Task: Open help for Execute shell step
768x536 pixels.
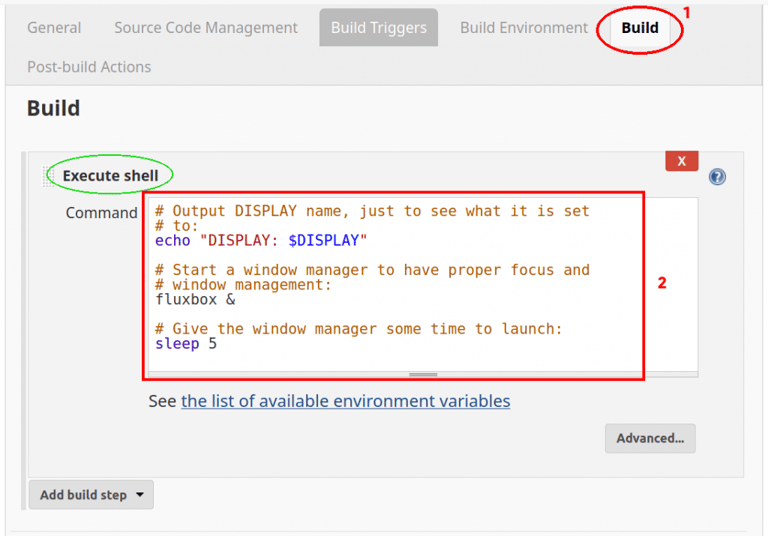Action: [717, 177]
